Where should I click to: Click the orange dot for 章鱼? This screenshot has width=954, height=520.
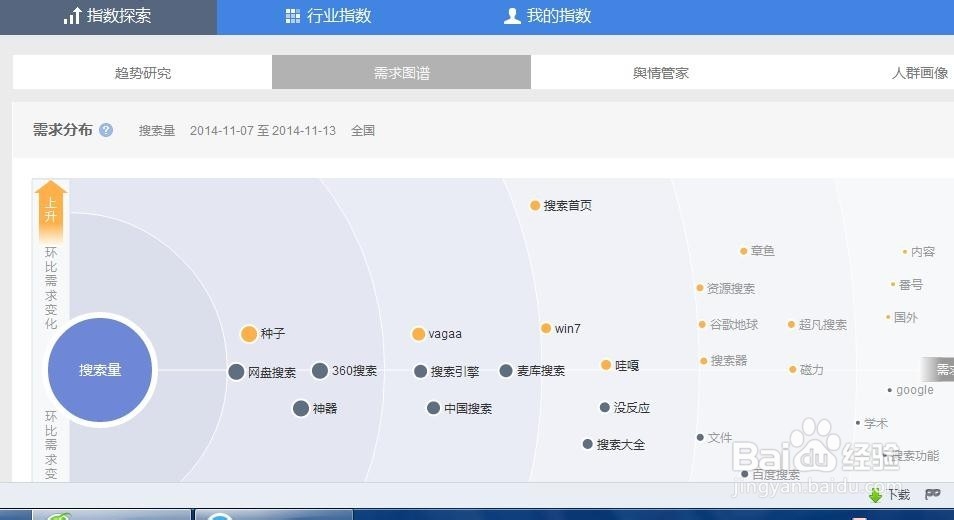coord(743,251)
